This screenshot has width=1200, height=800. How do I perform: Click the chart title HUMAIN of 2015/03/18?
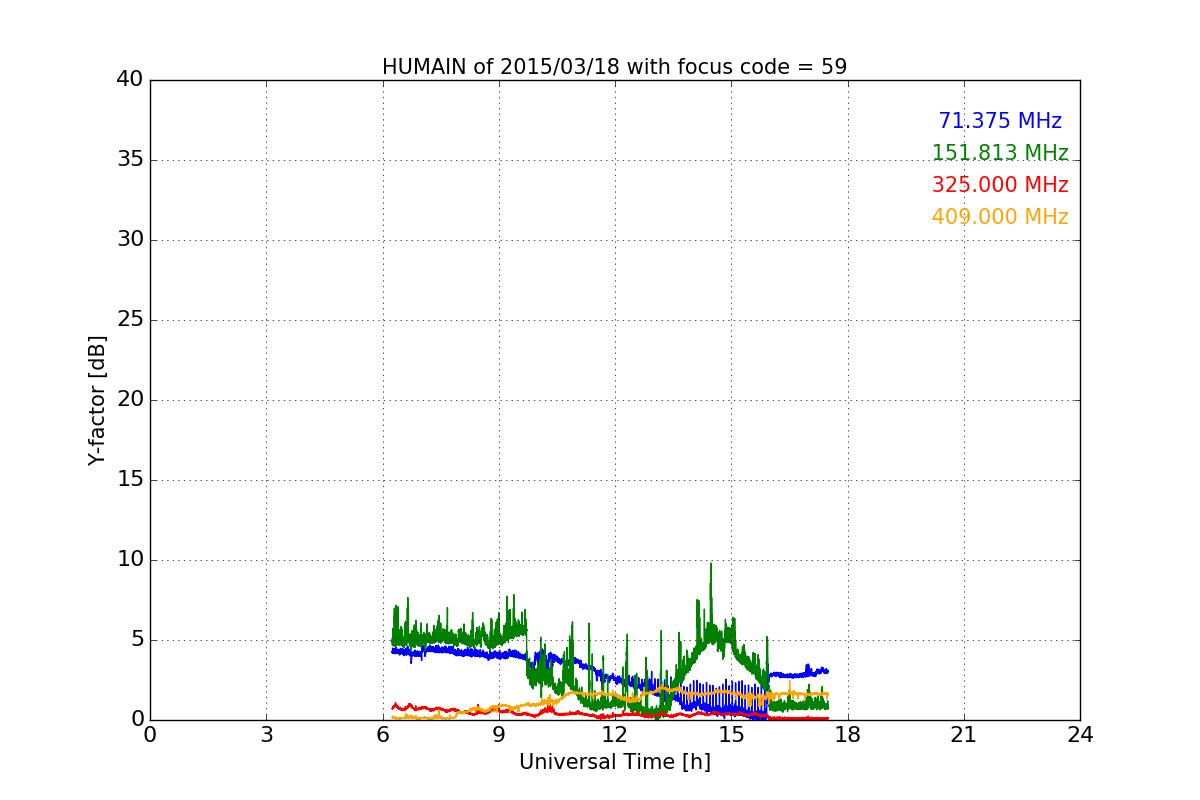click(614, 67)
